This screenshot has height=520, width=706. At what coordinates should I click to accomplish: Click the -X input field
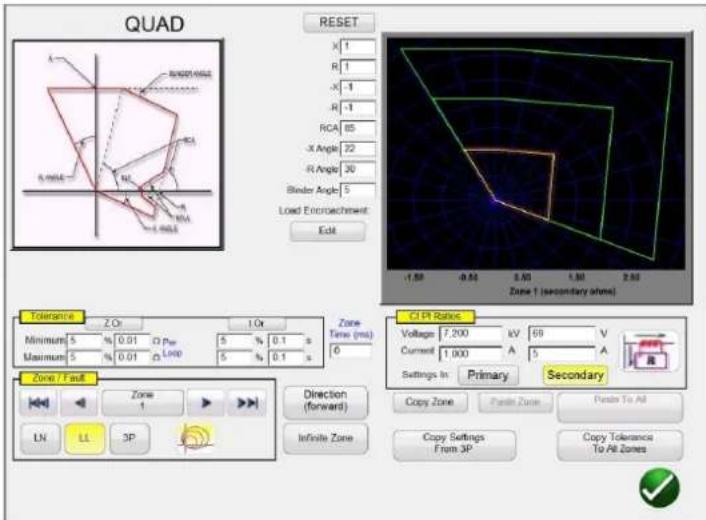click(358, 87)
